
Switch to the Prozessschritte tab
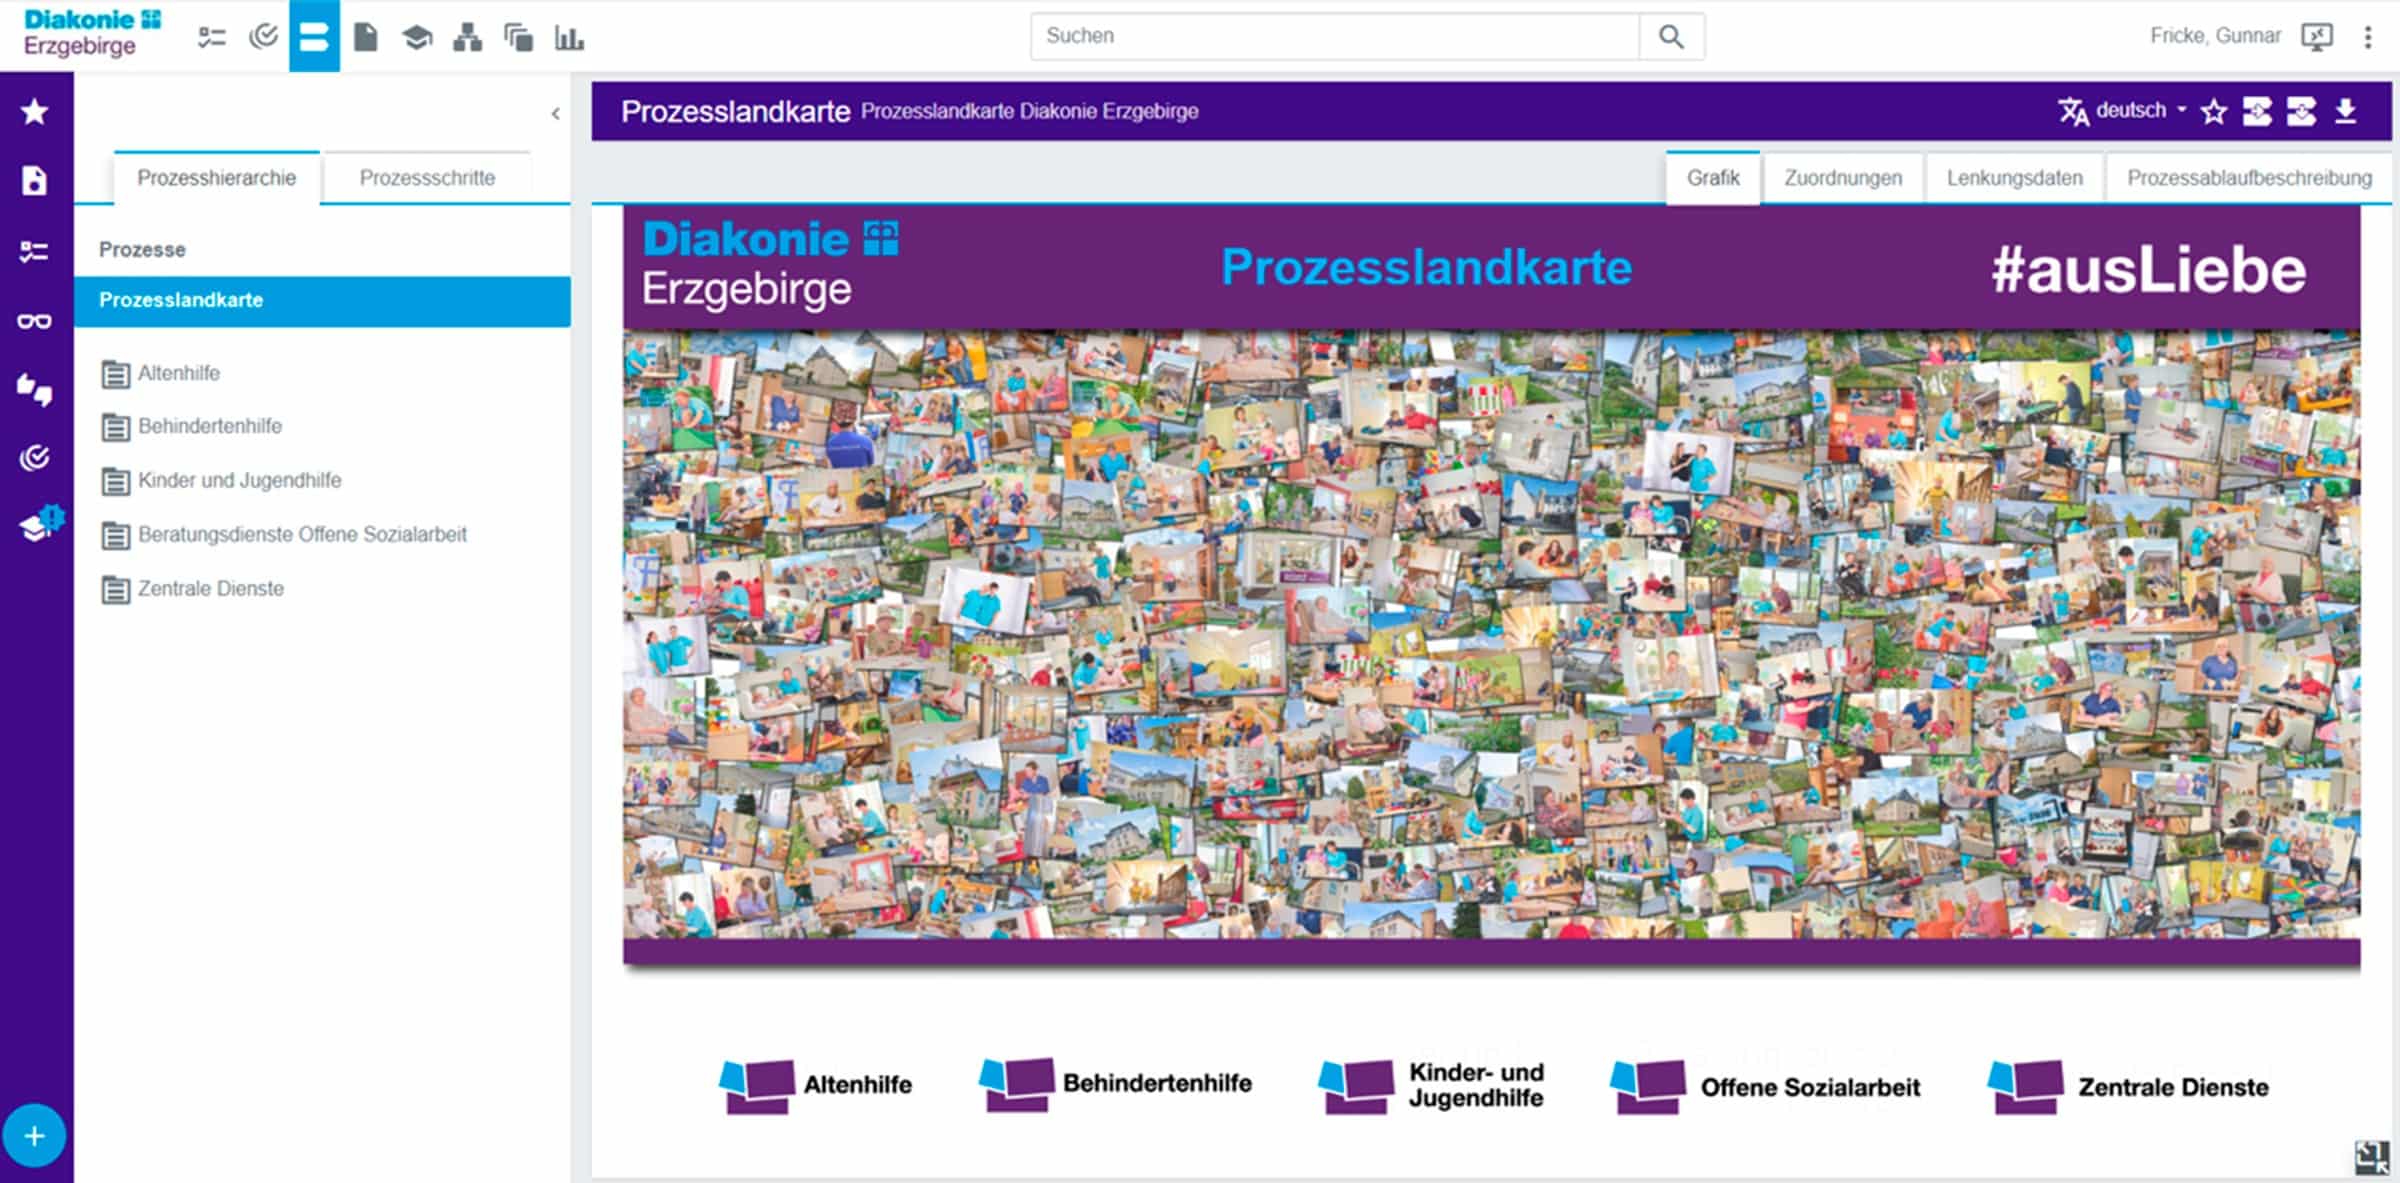(x=427, y=178)
